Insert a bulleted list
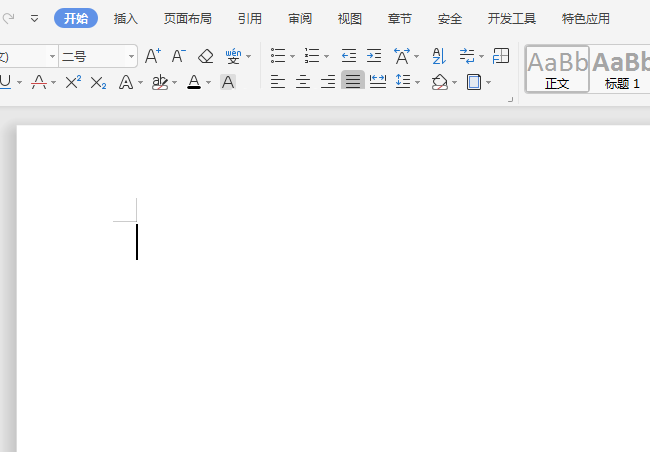This screenshot has height=452, width=650. 278,56
